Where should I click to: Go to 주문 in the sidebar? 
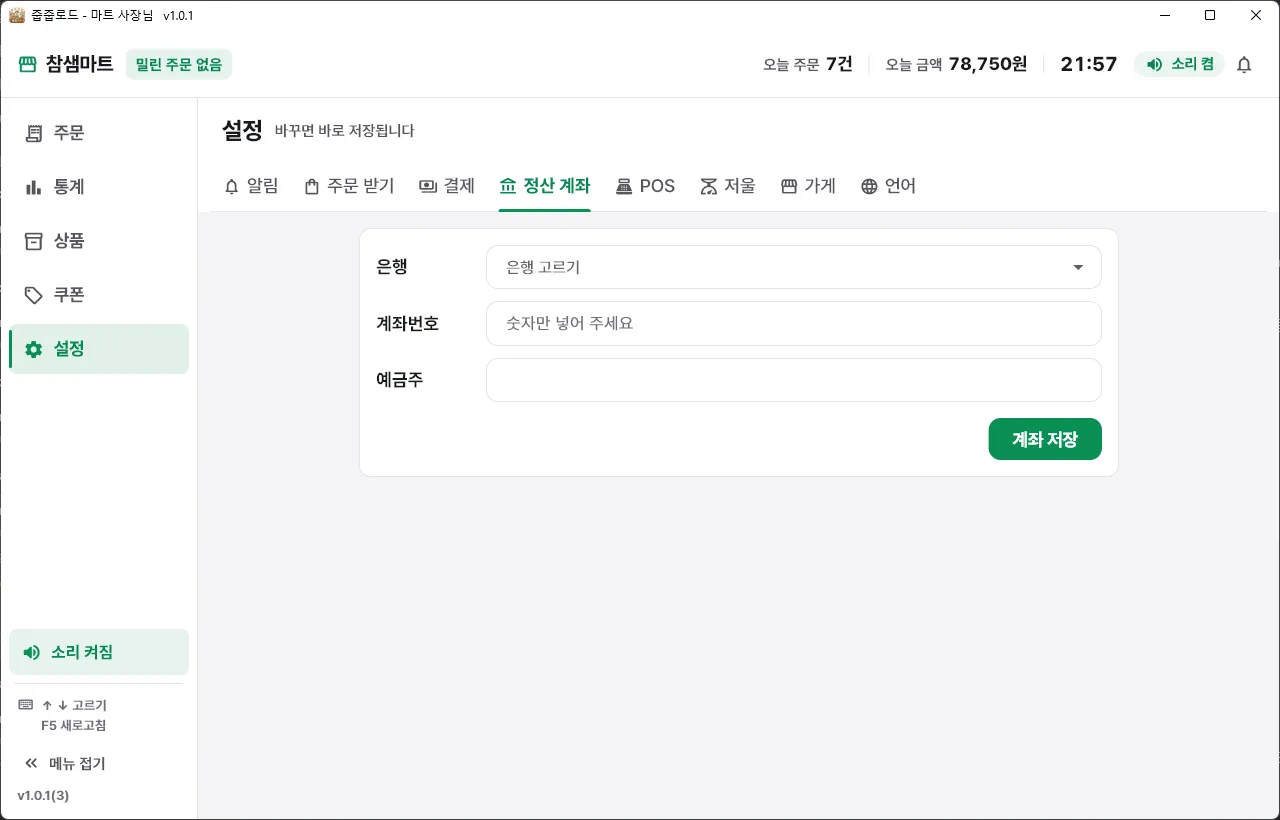tap(99, 133)
